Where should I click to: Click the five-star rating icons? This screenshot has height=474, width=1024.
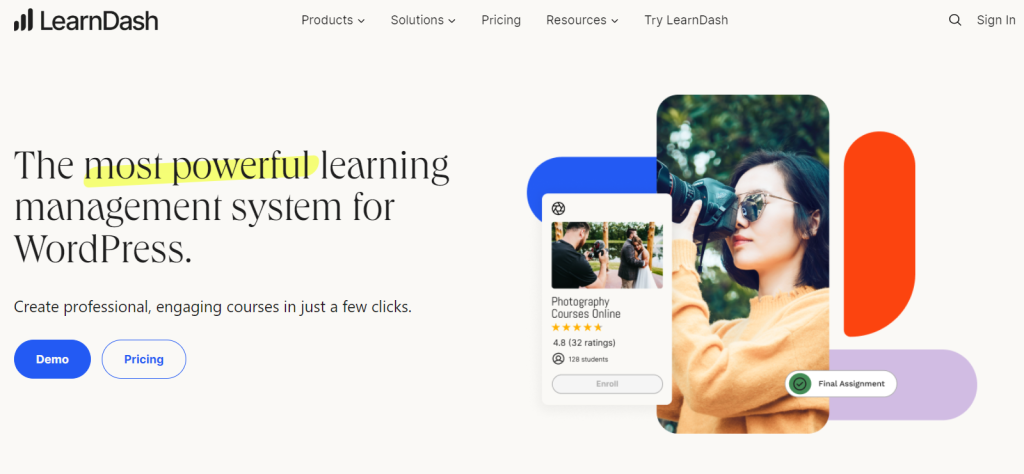click(577, 328)
